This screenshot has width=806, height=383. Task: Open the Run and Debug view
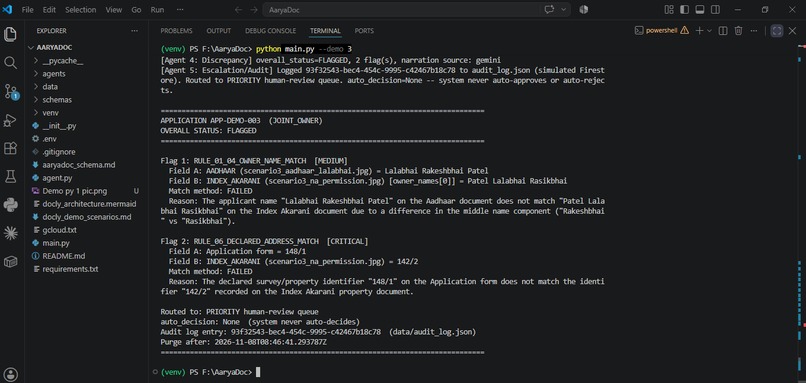click(x=10, y=120)
